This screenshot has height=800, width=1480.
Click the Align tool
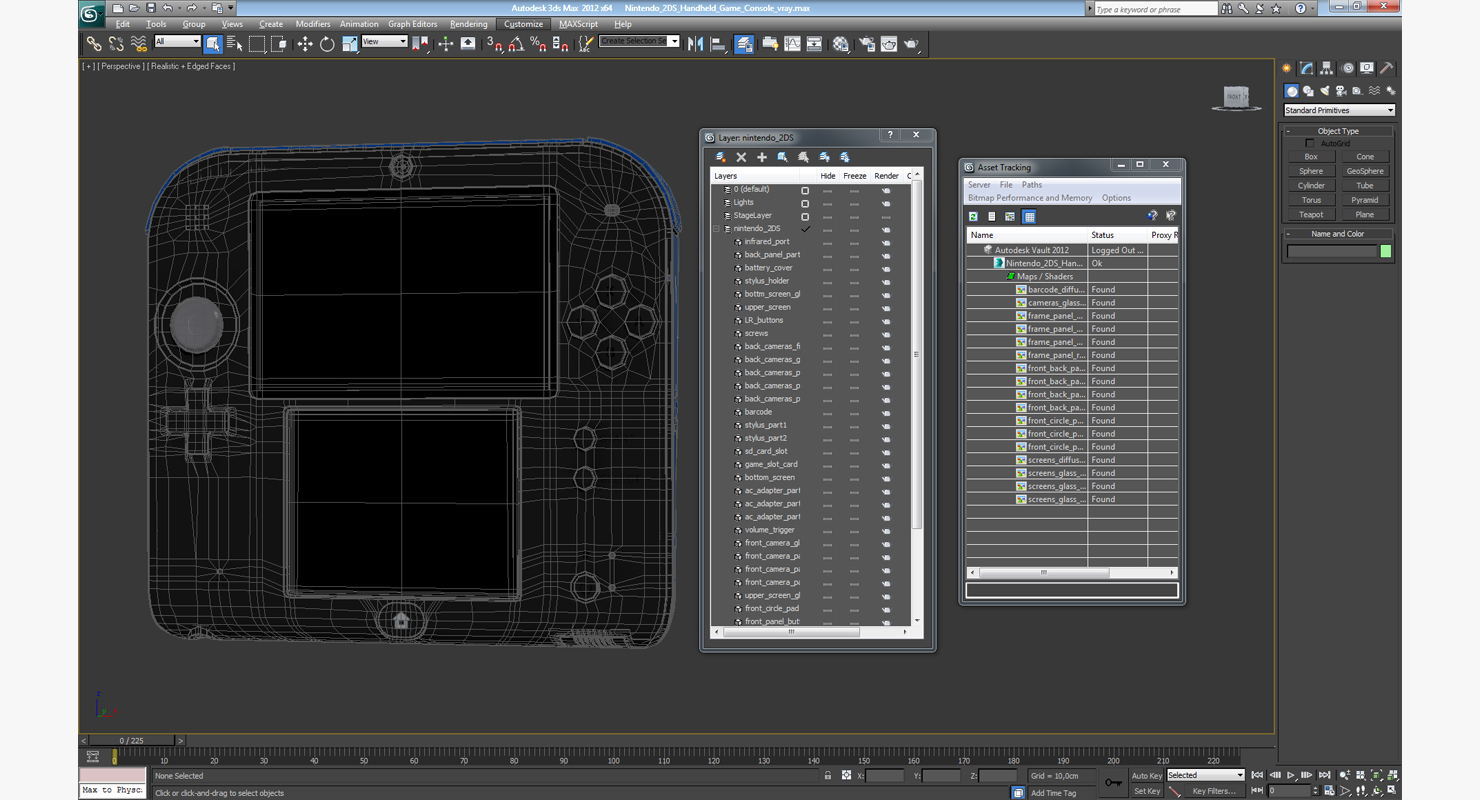[x=718, y=44]
